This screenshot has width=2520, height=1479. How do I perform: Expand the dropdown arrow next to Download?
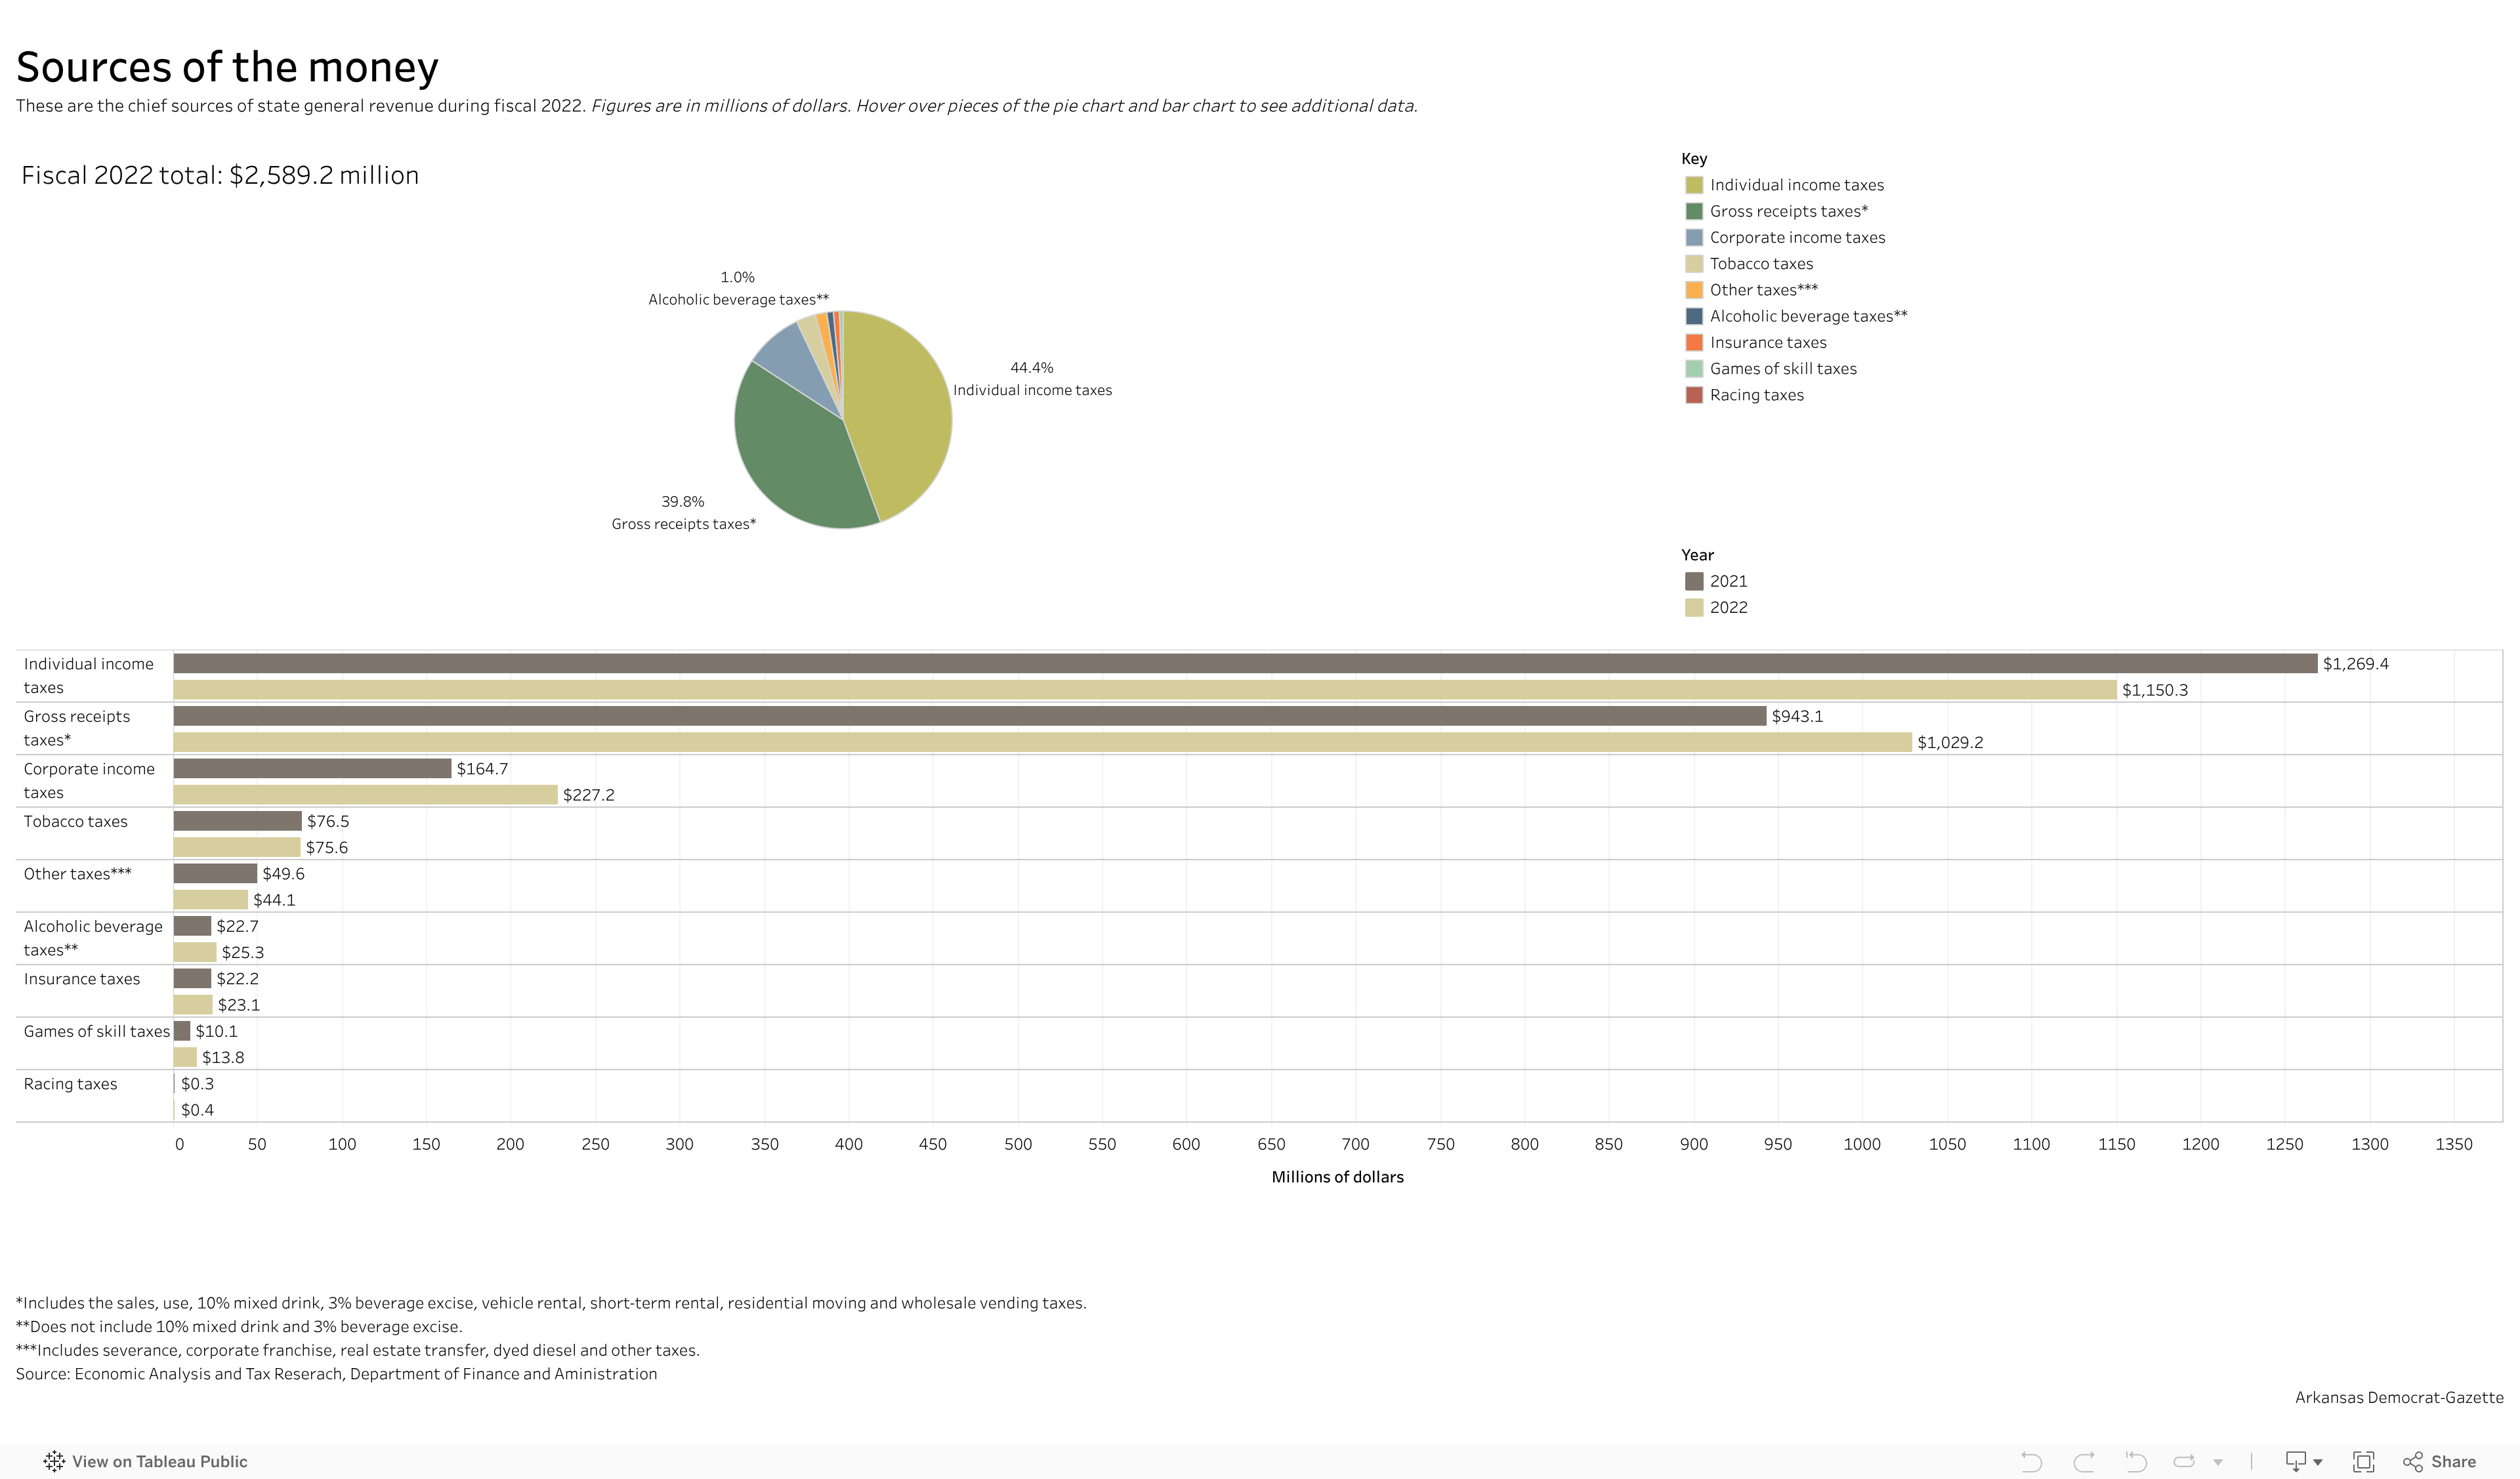(2318, 1462)
